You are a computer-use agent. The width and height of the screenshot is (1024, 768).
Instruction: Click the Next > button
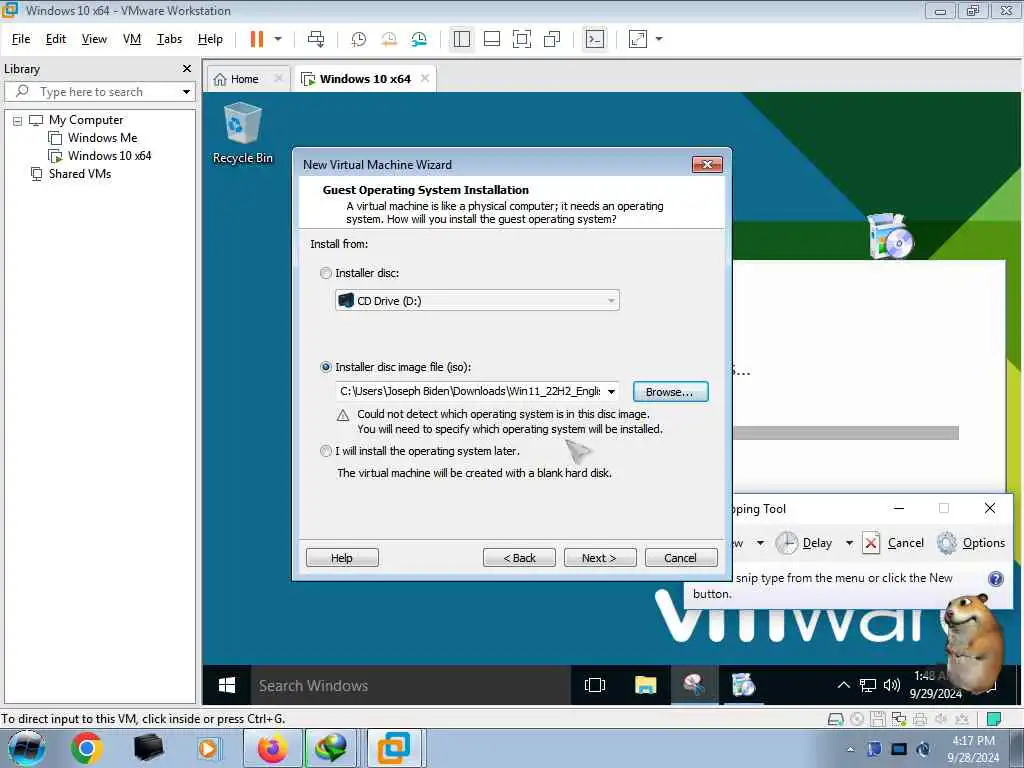point(600,558)
